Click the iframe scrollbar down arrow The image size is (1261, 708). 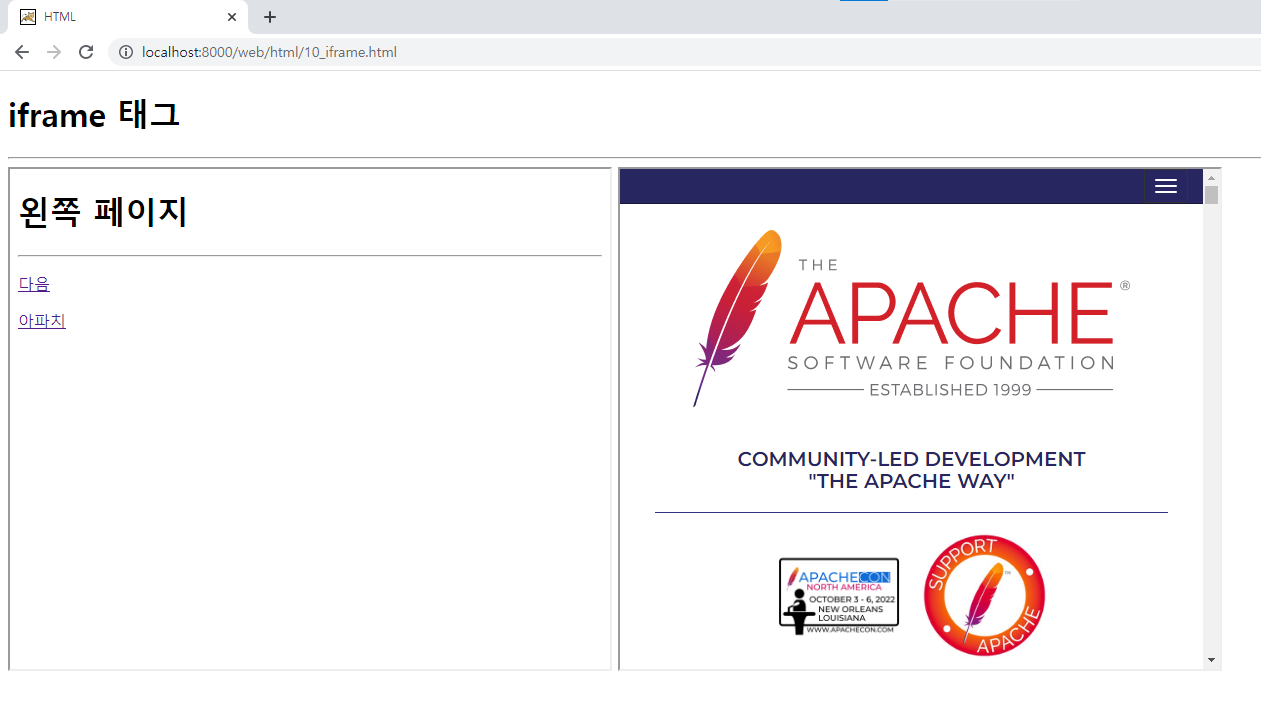pyautogui.click(x=1212, y=660)
